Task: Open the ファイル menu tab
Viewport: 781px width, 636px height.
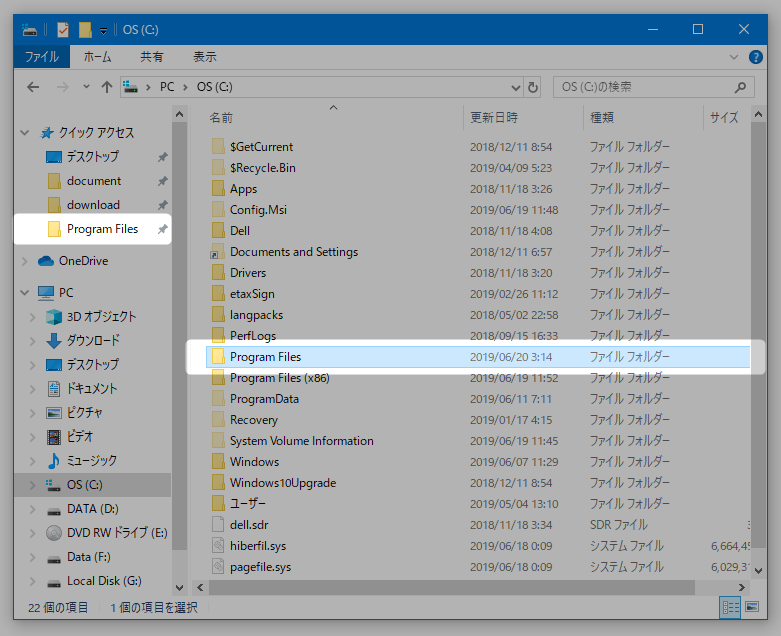Action: click(x=42, y=57)
